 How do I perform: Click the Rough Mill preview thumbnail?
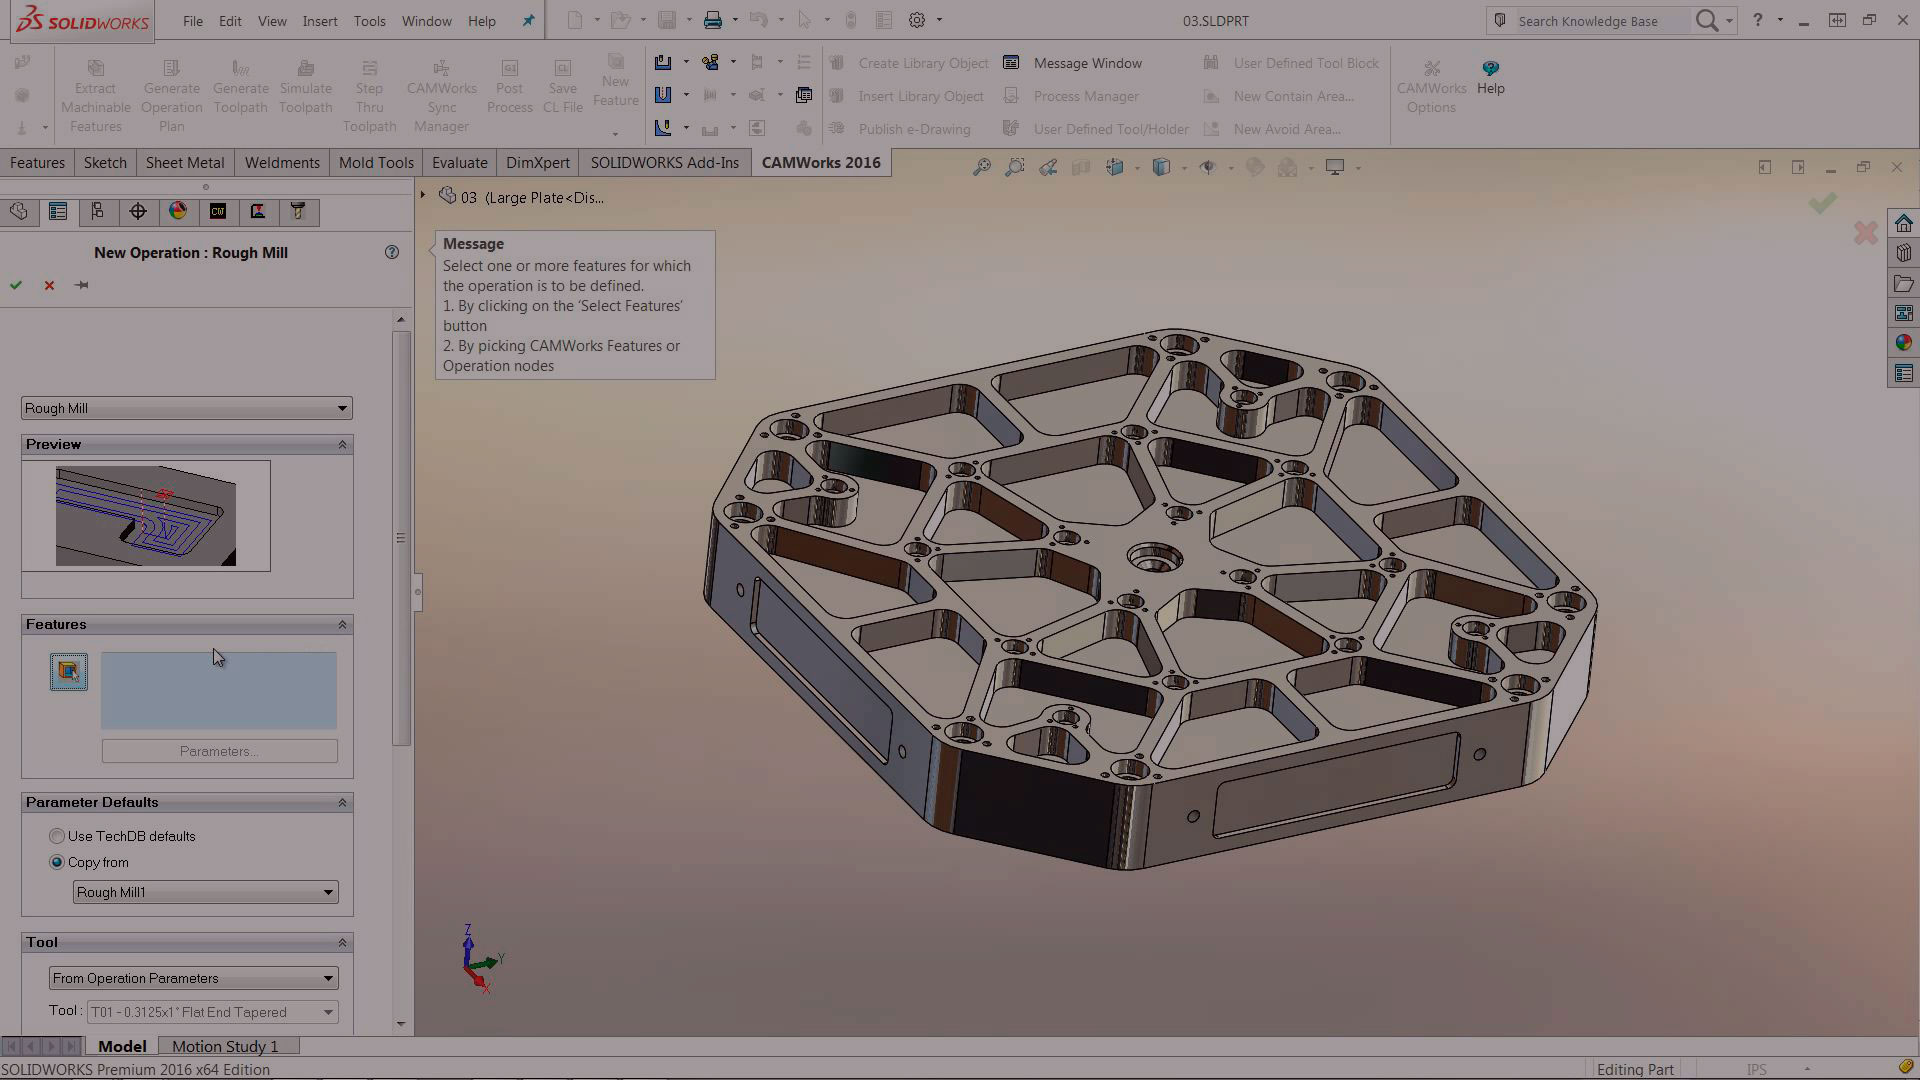pyautogui.click(x=146, y=516)
